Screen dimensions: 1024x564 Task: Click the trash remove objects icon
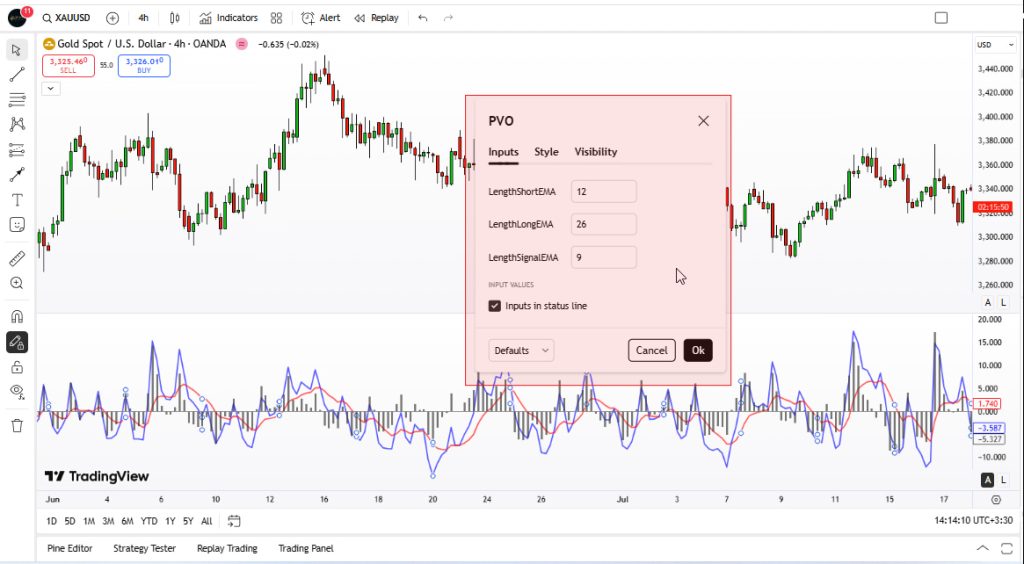click(x=17, y=426)
